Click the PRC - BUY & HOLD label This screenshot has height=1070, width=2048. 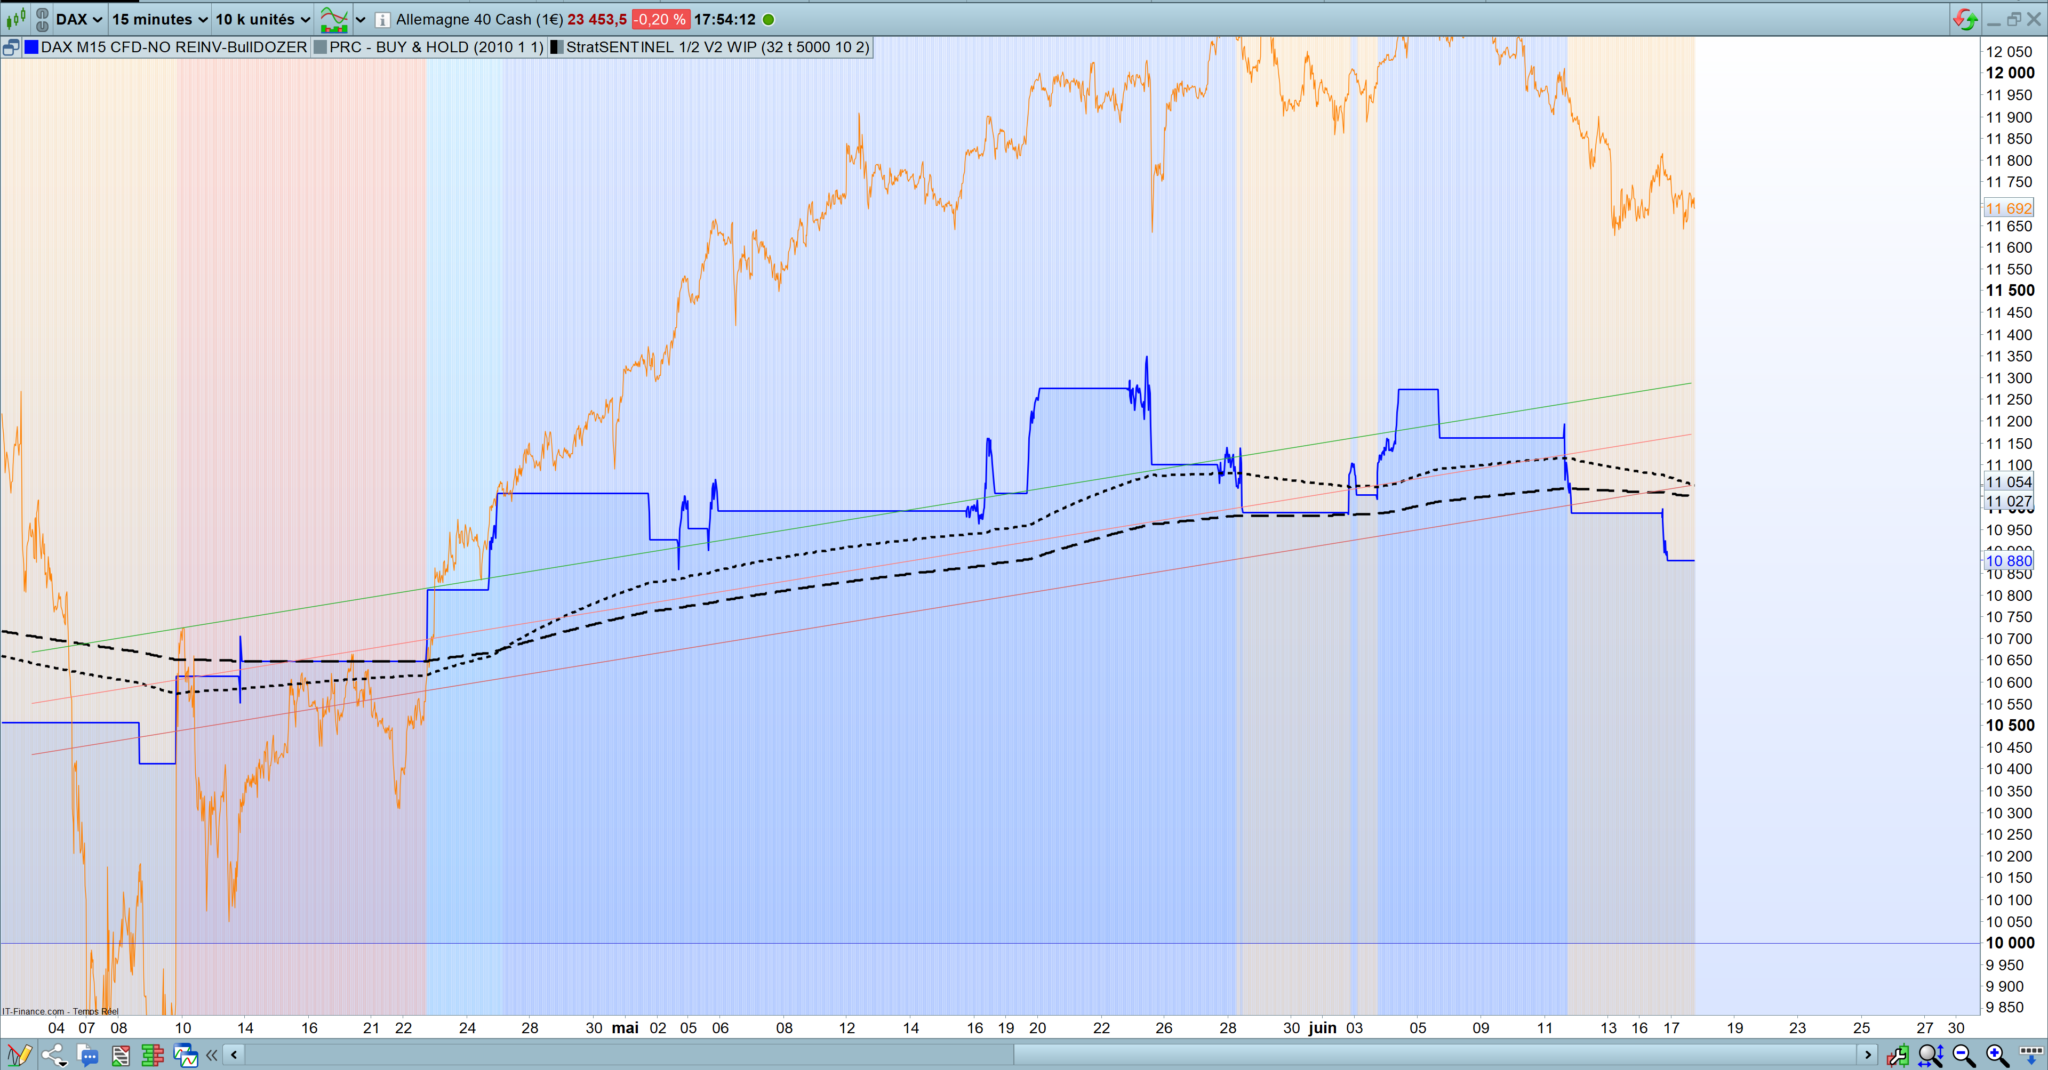(x=436, y=47)
